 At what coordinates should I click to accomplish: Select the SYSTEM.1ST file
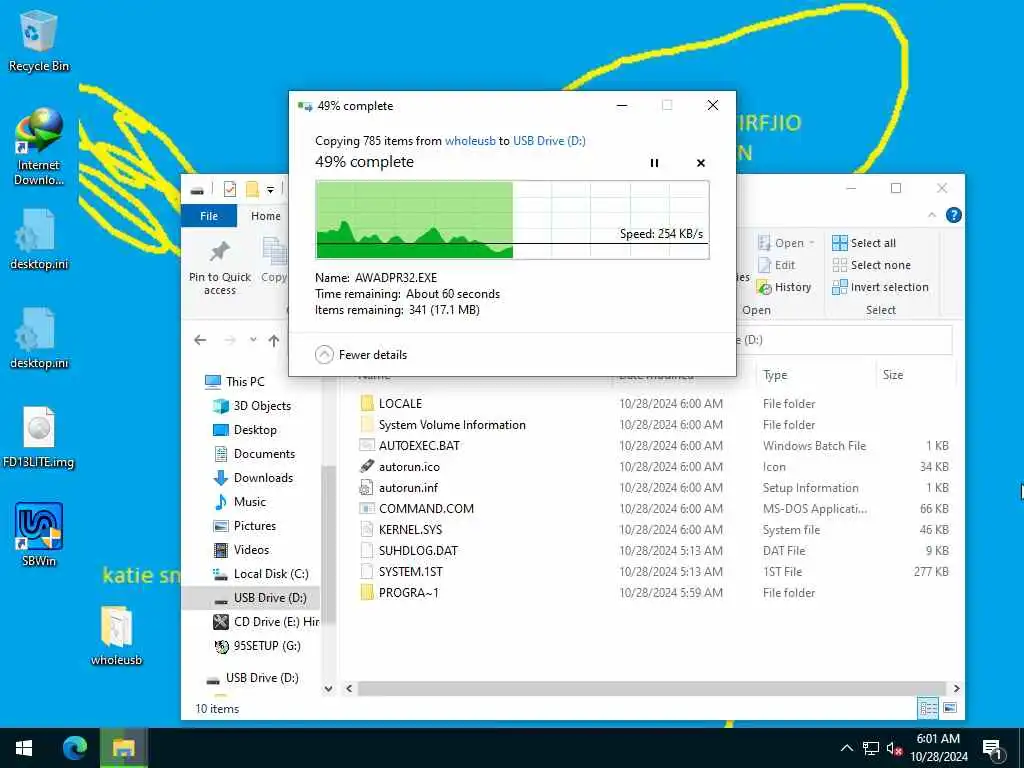pos(410,571)
